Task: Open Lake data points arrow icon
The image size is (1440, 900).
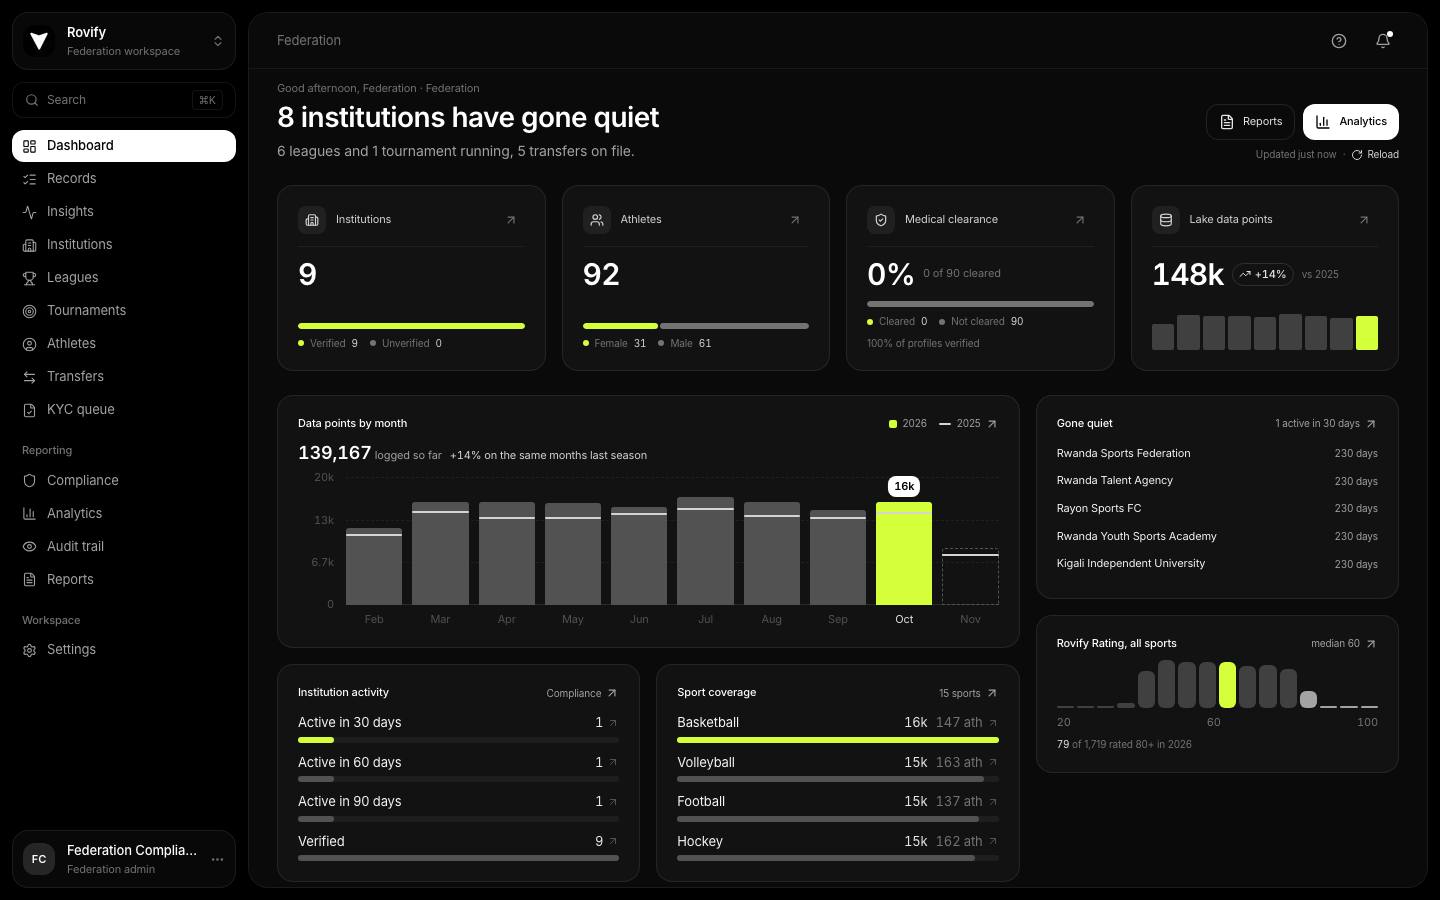Action: [x=1364, y=220]
